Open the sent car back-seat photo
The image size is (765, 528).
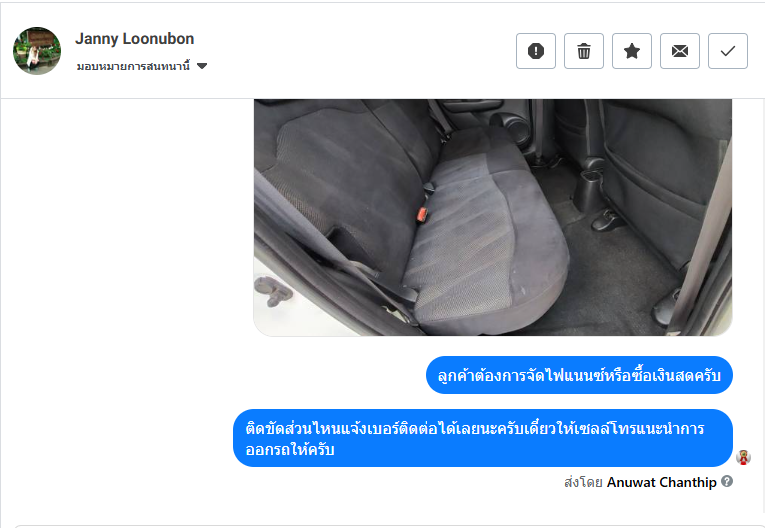pyautogui.click(x=493, y=217)
